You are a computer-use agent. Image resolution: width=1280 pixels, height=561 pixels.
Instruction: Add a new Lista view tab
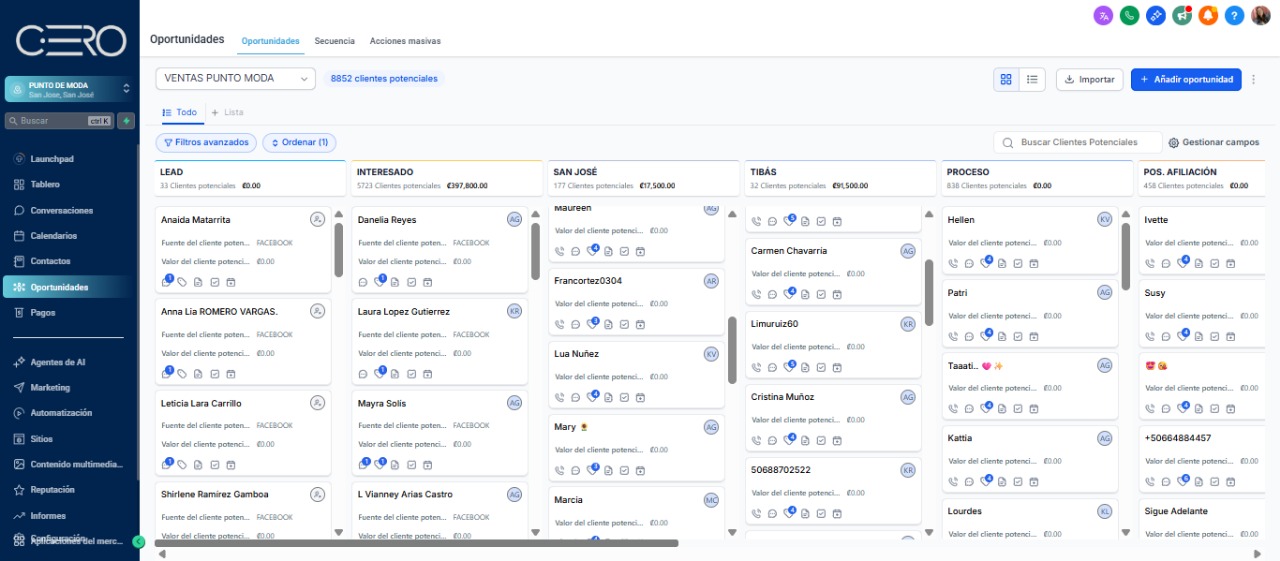(x=227, y=113)
